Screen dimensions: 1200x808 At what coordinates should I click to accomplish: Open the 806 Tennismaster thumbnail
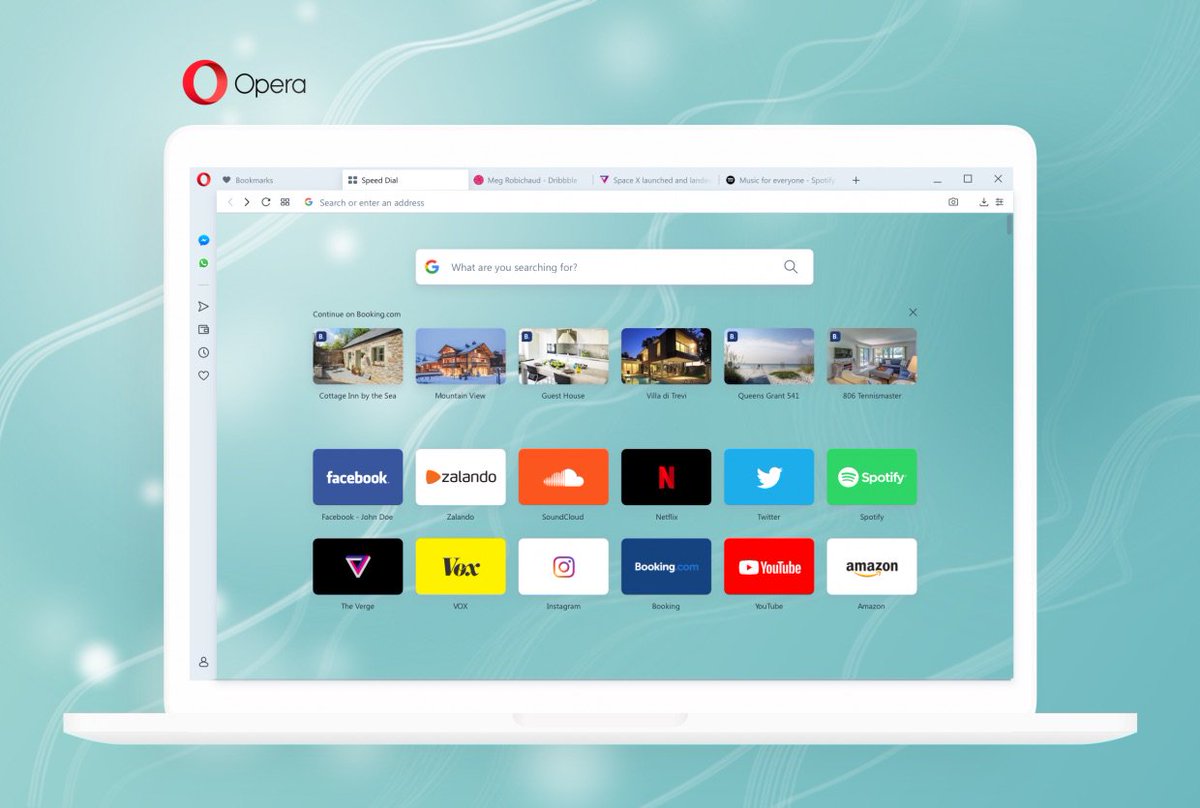pos(872,356)
